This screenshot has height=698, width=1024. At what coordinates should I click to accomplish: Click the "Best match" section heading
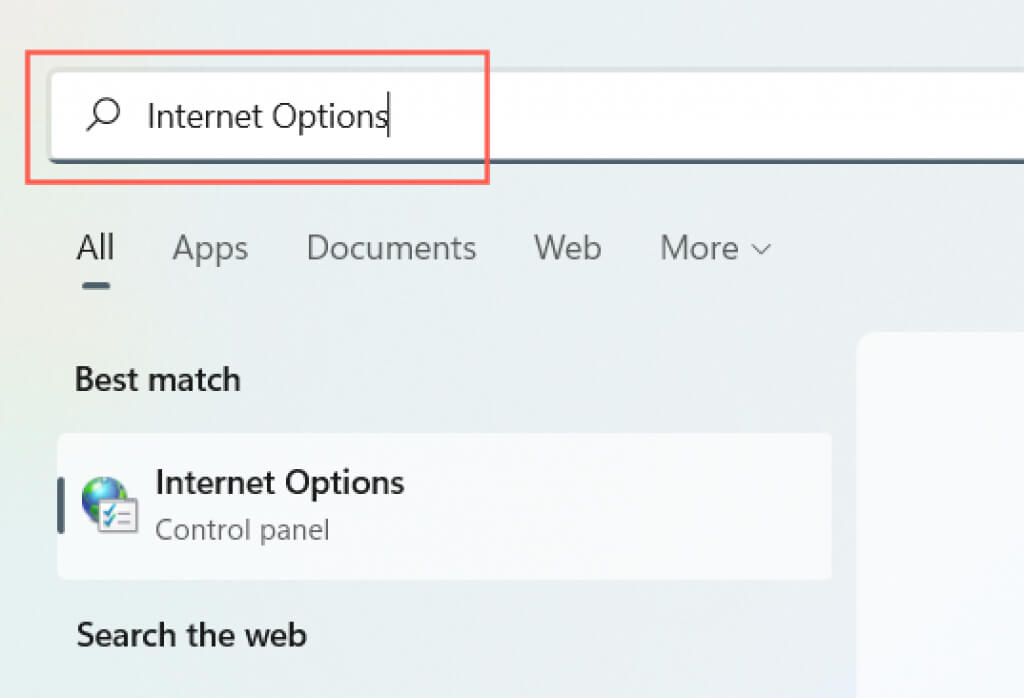pos(158,380)
